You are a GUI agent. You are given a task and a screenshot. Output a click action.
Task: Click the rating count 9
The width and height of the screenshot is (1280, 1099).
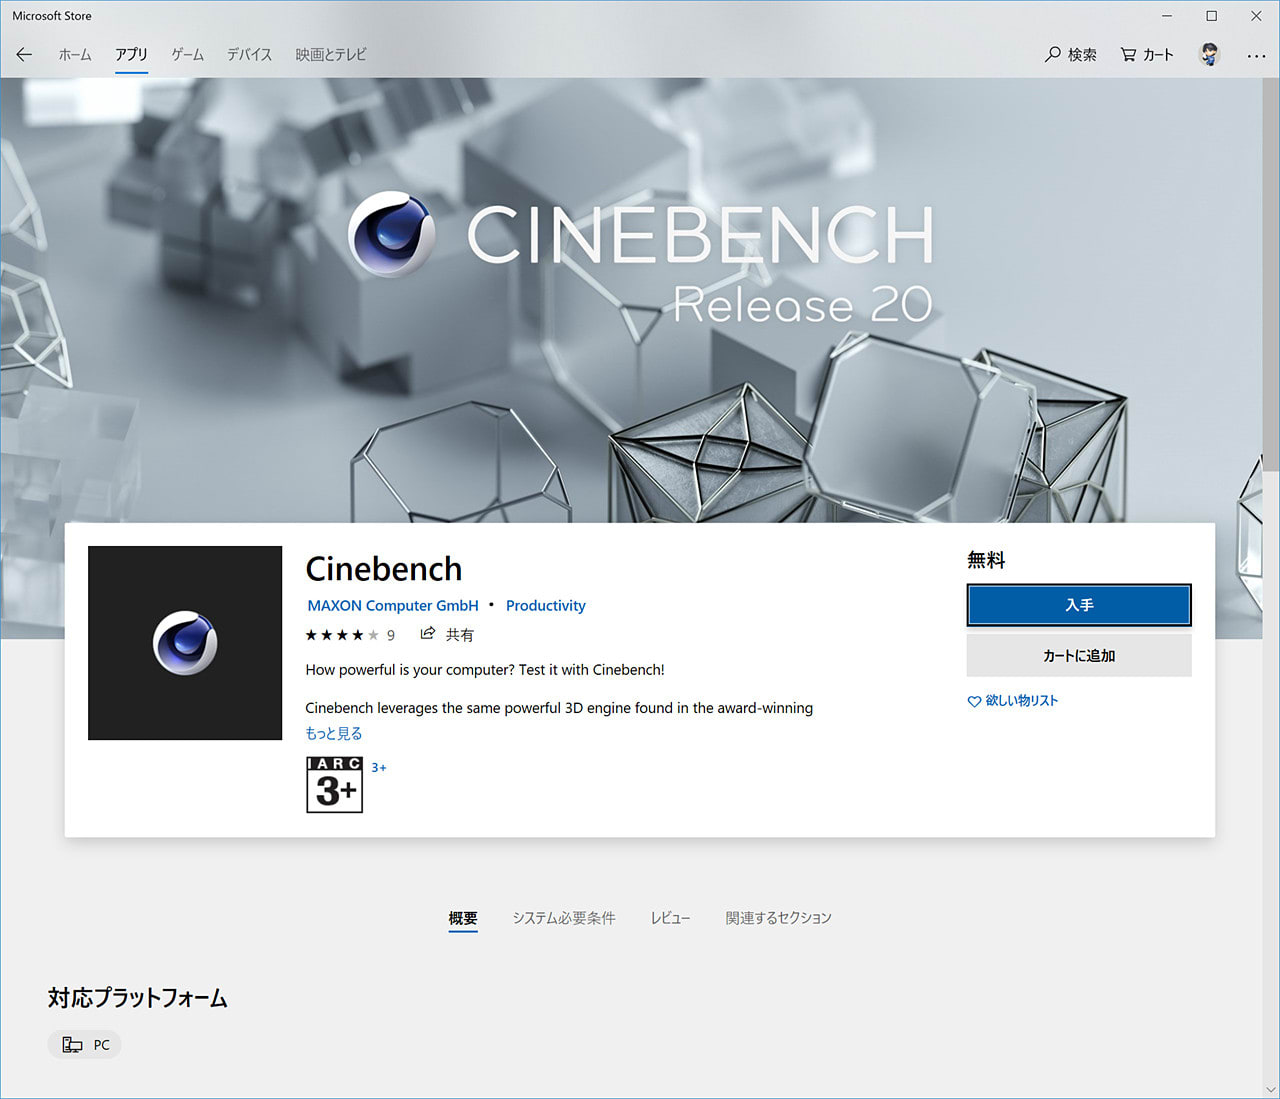pyautogui.click(x=391, y=636)
